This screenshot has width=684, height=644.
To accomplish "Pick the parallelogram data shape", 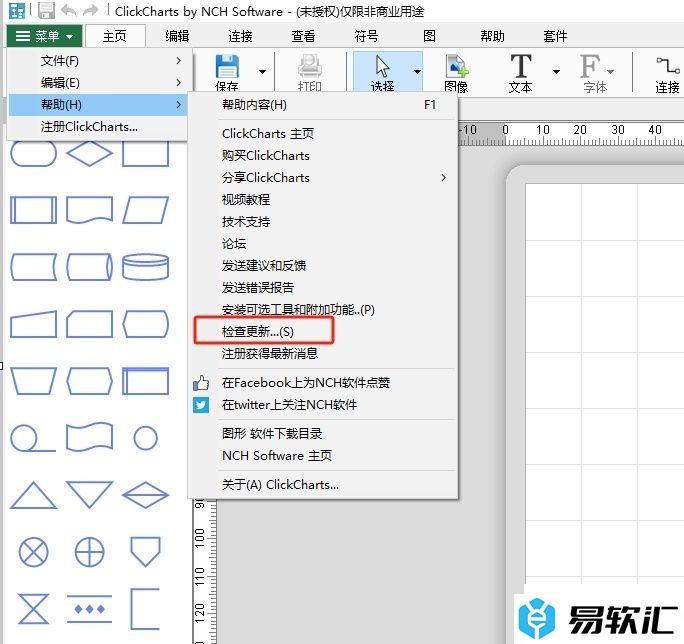I will pyautogui.click(x=145, y=210).
